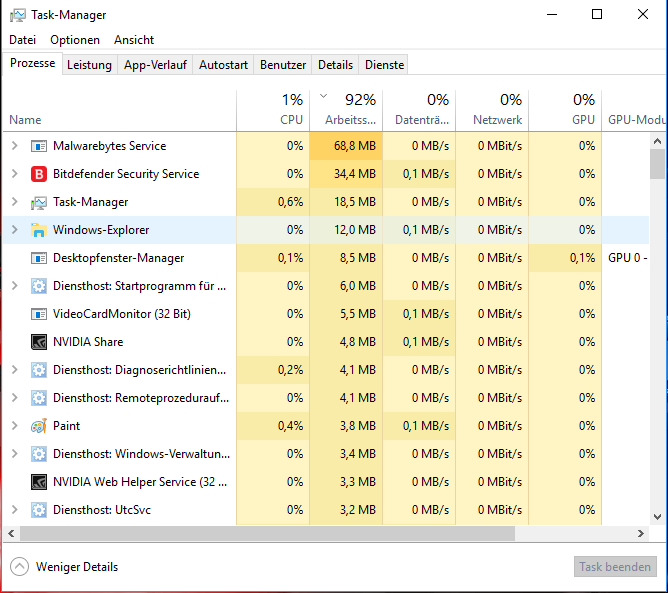Expand the Task-Manager process group
The width and height of the screenshot is (668, 593).
14,202
